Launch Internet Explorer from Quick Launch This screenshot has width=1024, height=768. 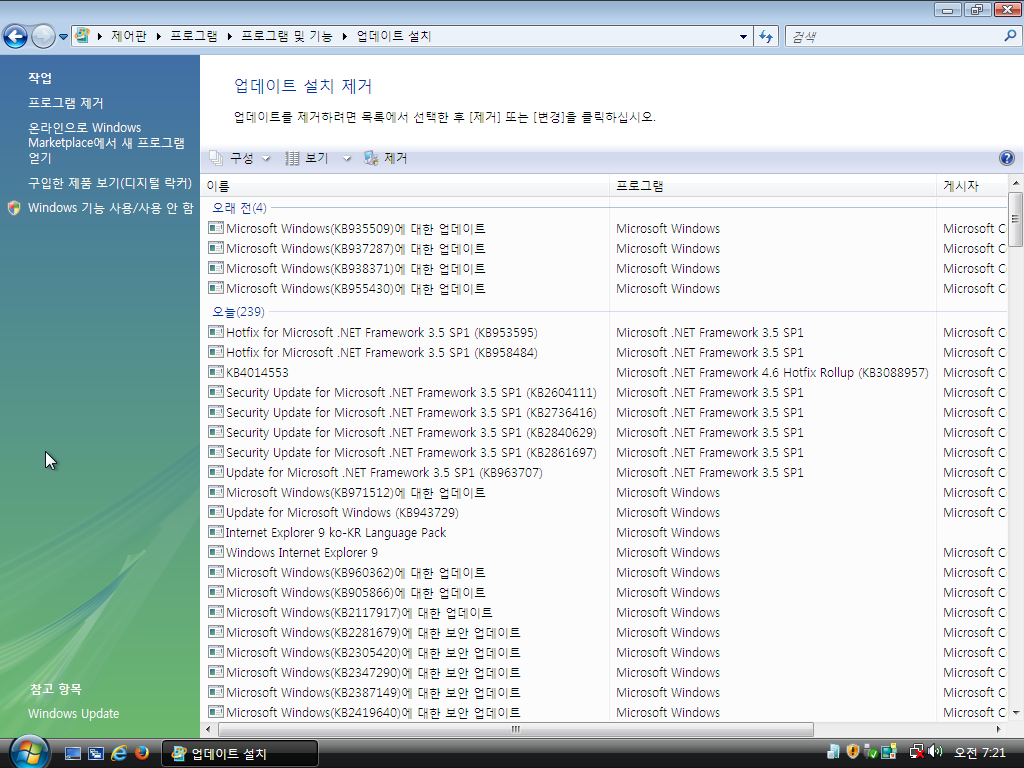pyautogui.click(x=119, y=753)
